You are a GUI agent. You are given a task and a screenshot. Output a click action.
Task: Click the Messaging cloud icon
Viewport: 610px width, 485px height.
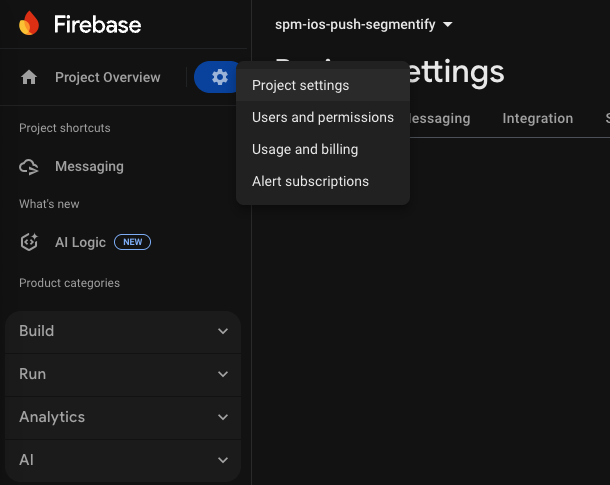click(29, 167)
